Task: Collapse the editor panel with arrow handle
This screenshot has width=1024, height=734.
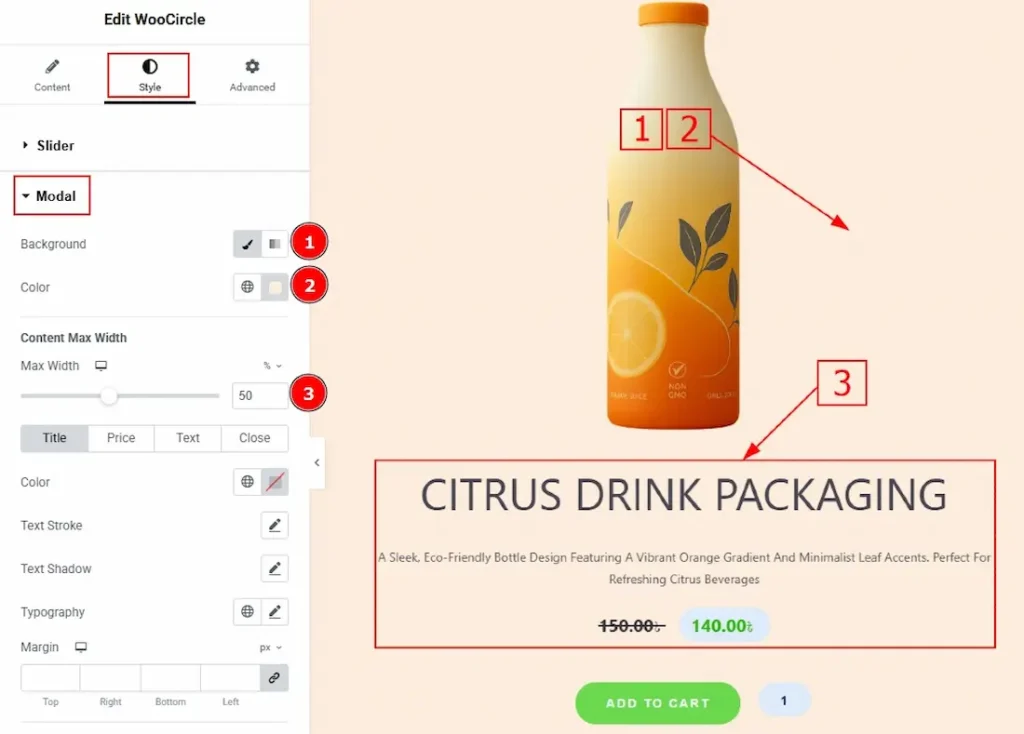Action: tap(316, 463)
